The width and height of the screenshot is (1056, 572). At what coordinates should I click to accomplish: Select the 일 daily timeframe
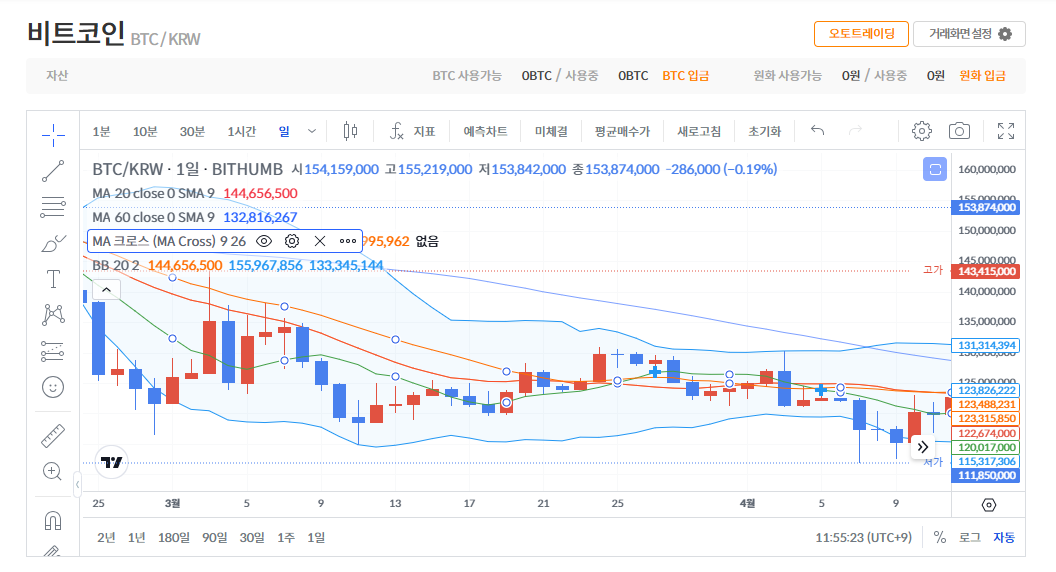(284, 131)
